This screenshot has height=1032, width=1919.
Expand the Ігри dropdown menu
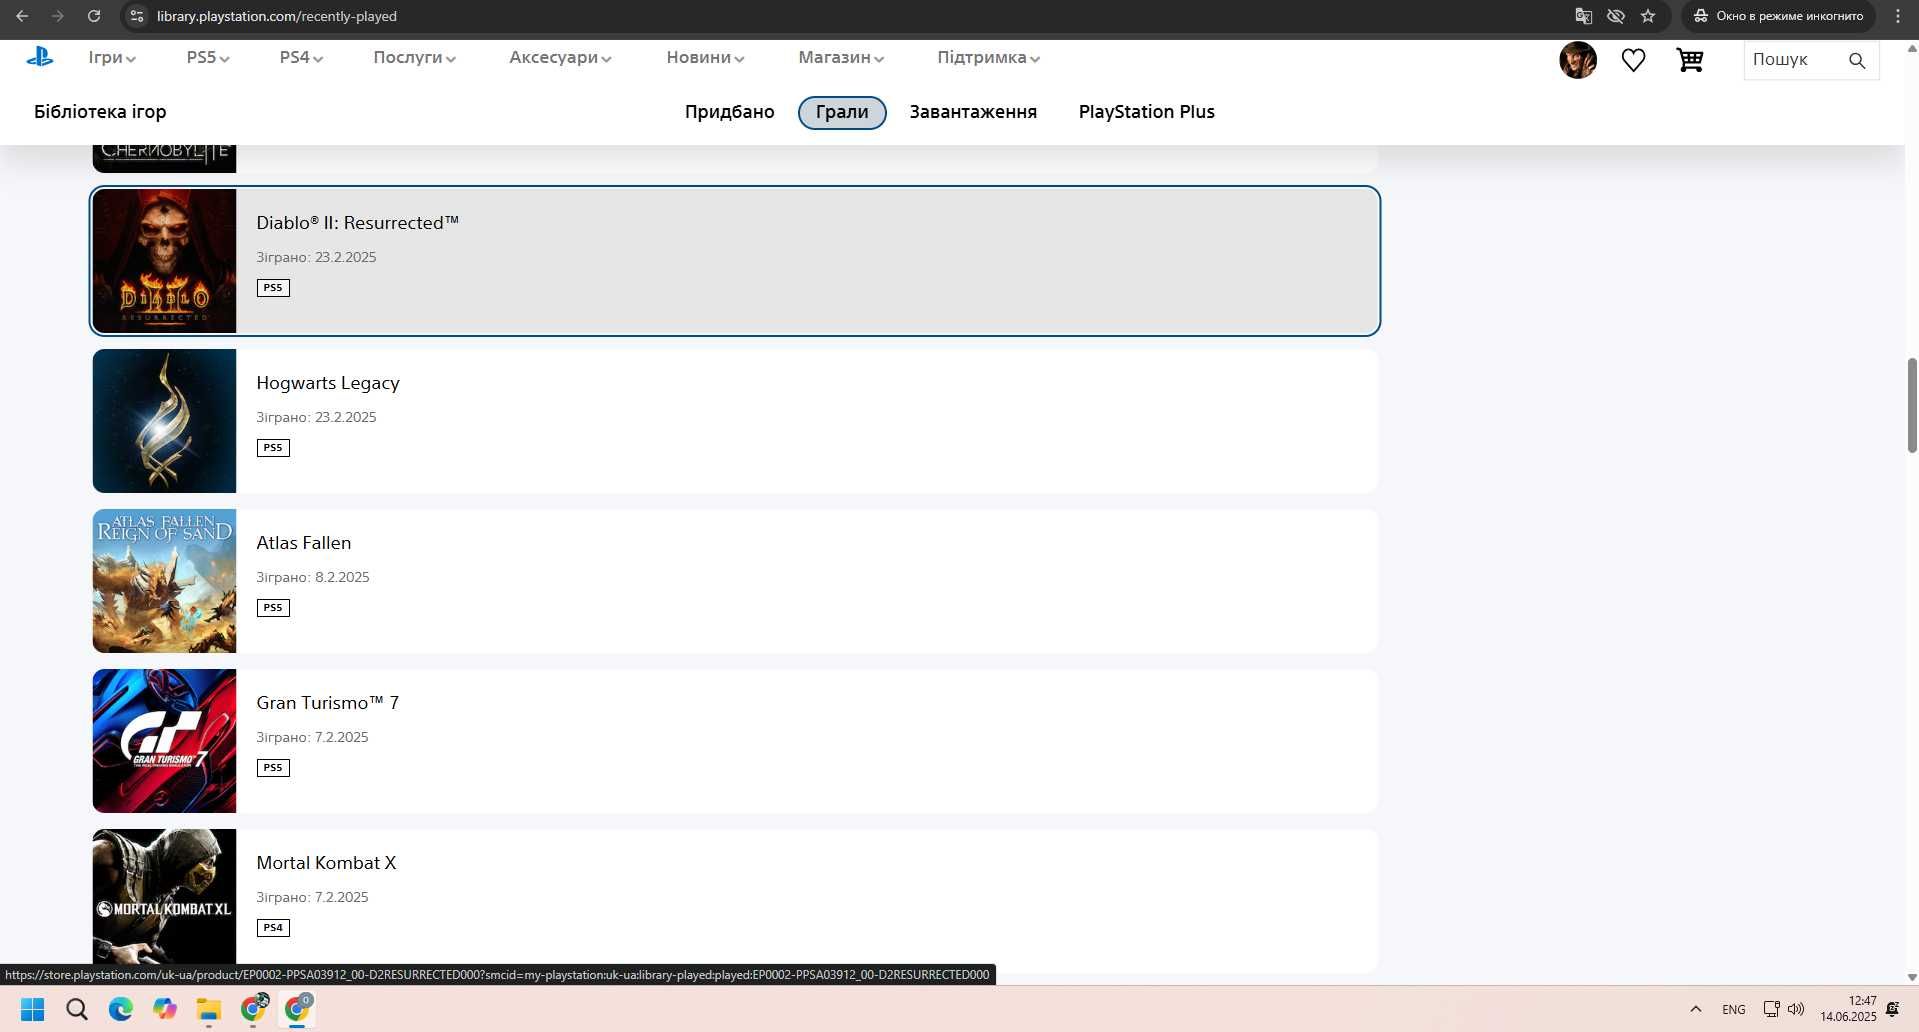click(x=111, y=57)
